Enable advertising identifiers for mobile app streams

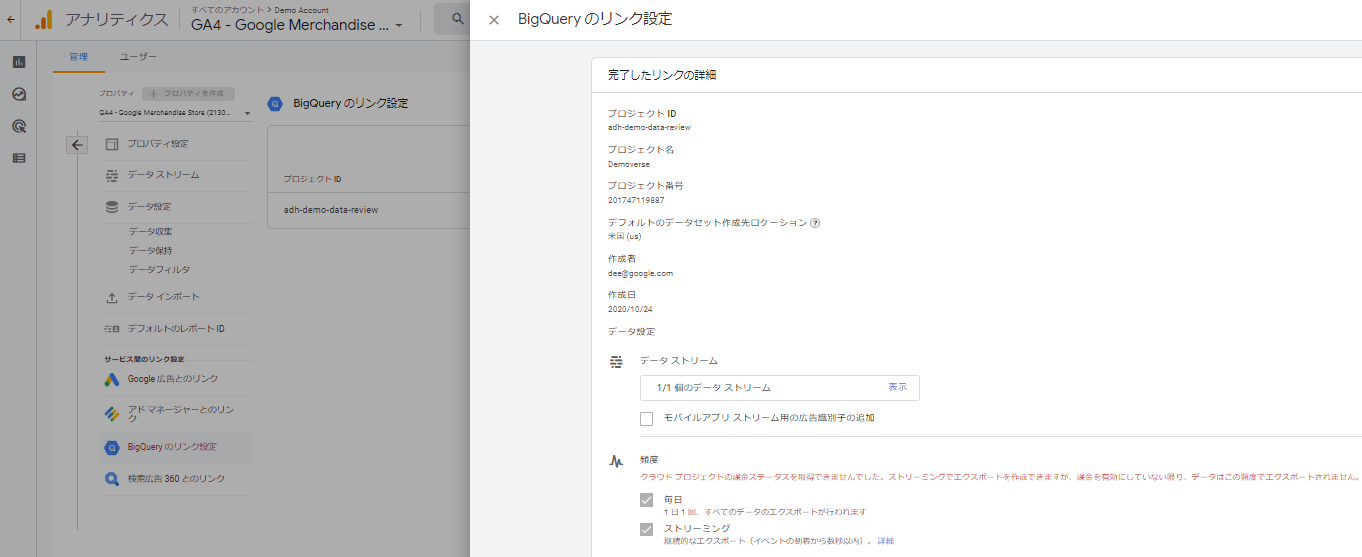[647, 418]
